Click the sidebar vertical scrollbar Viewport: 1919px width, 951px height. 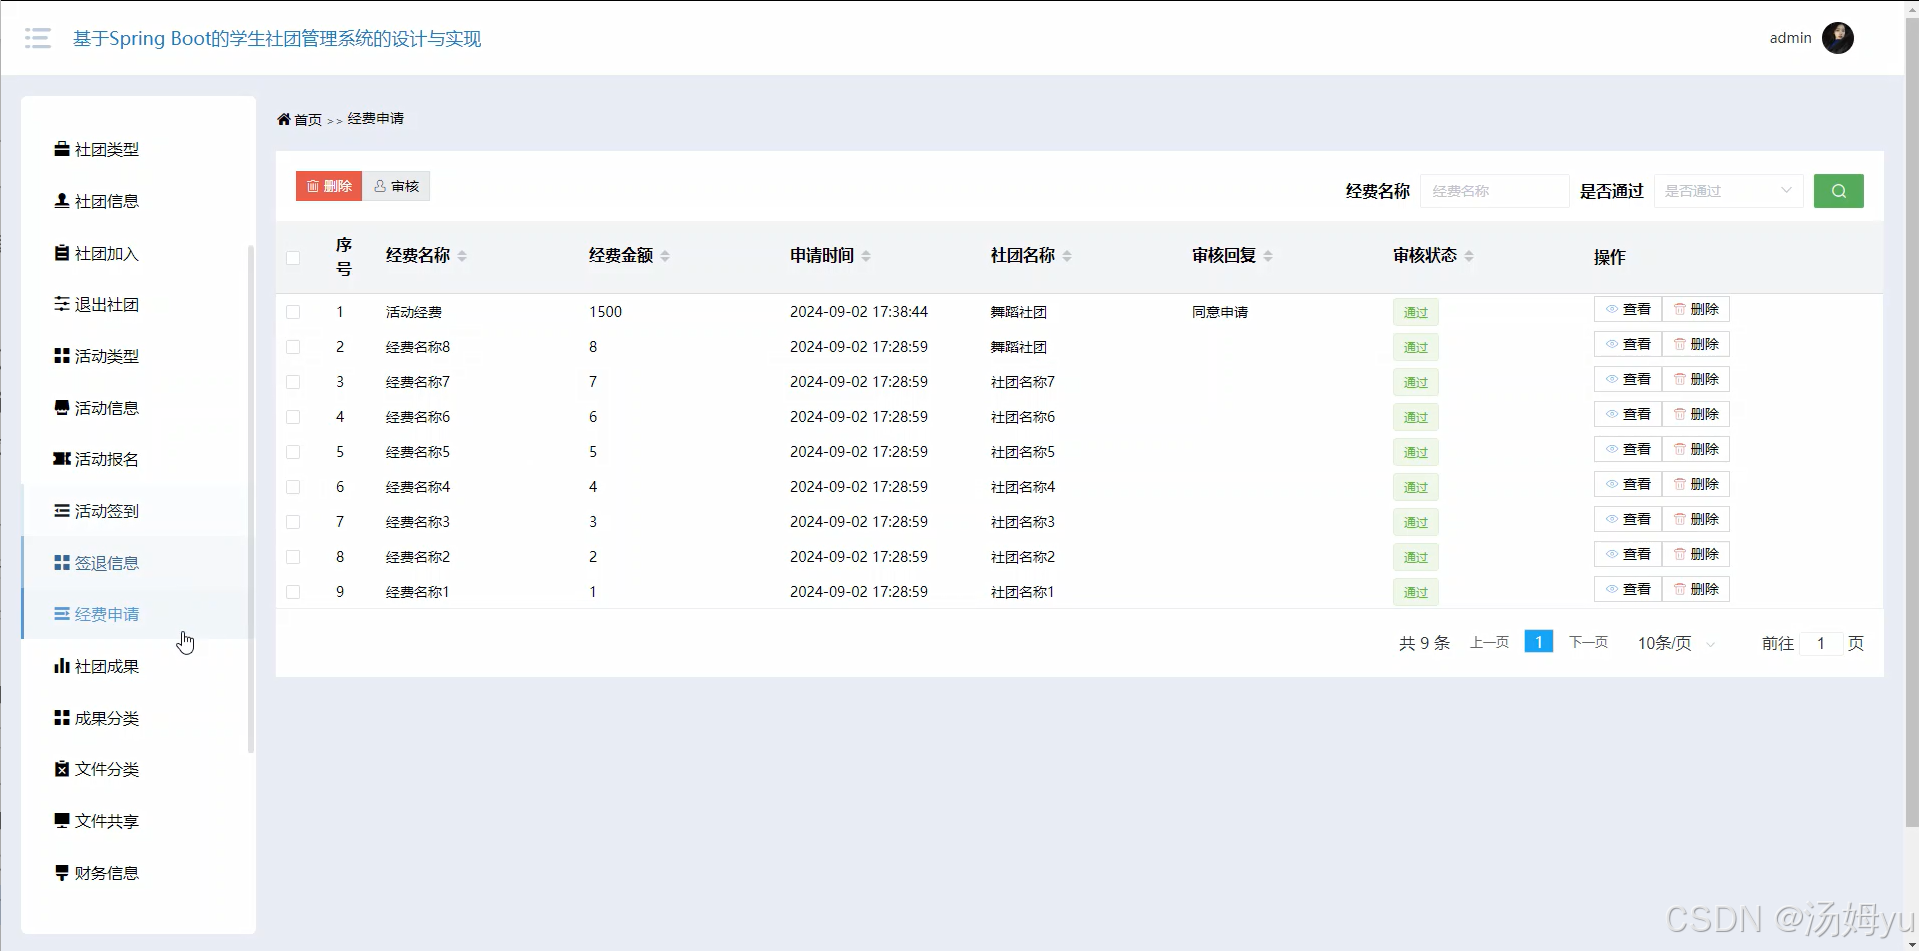coord(250,498)
